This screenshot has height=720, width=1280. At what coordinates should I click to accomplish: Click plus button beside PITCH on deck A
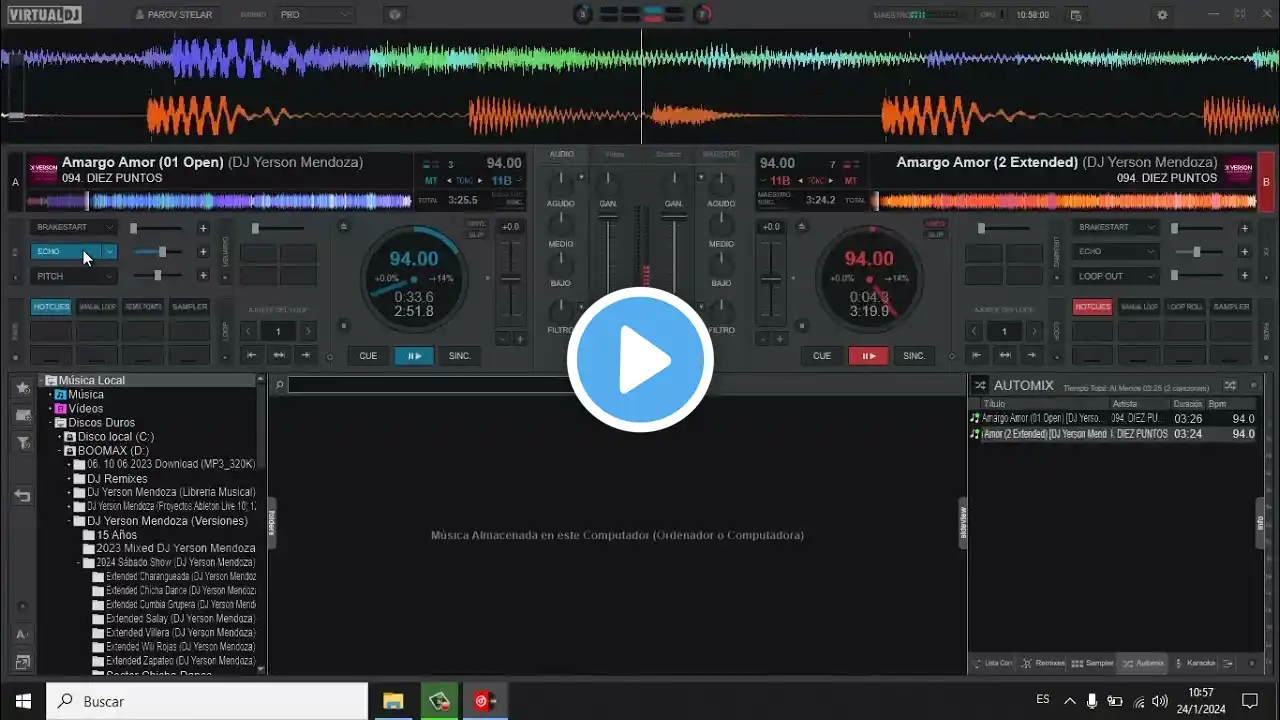point(203,276)
